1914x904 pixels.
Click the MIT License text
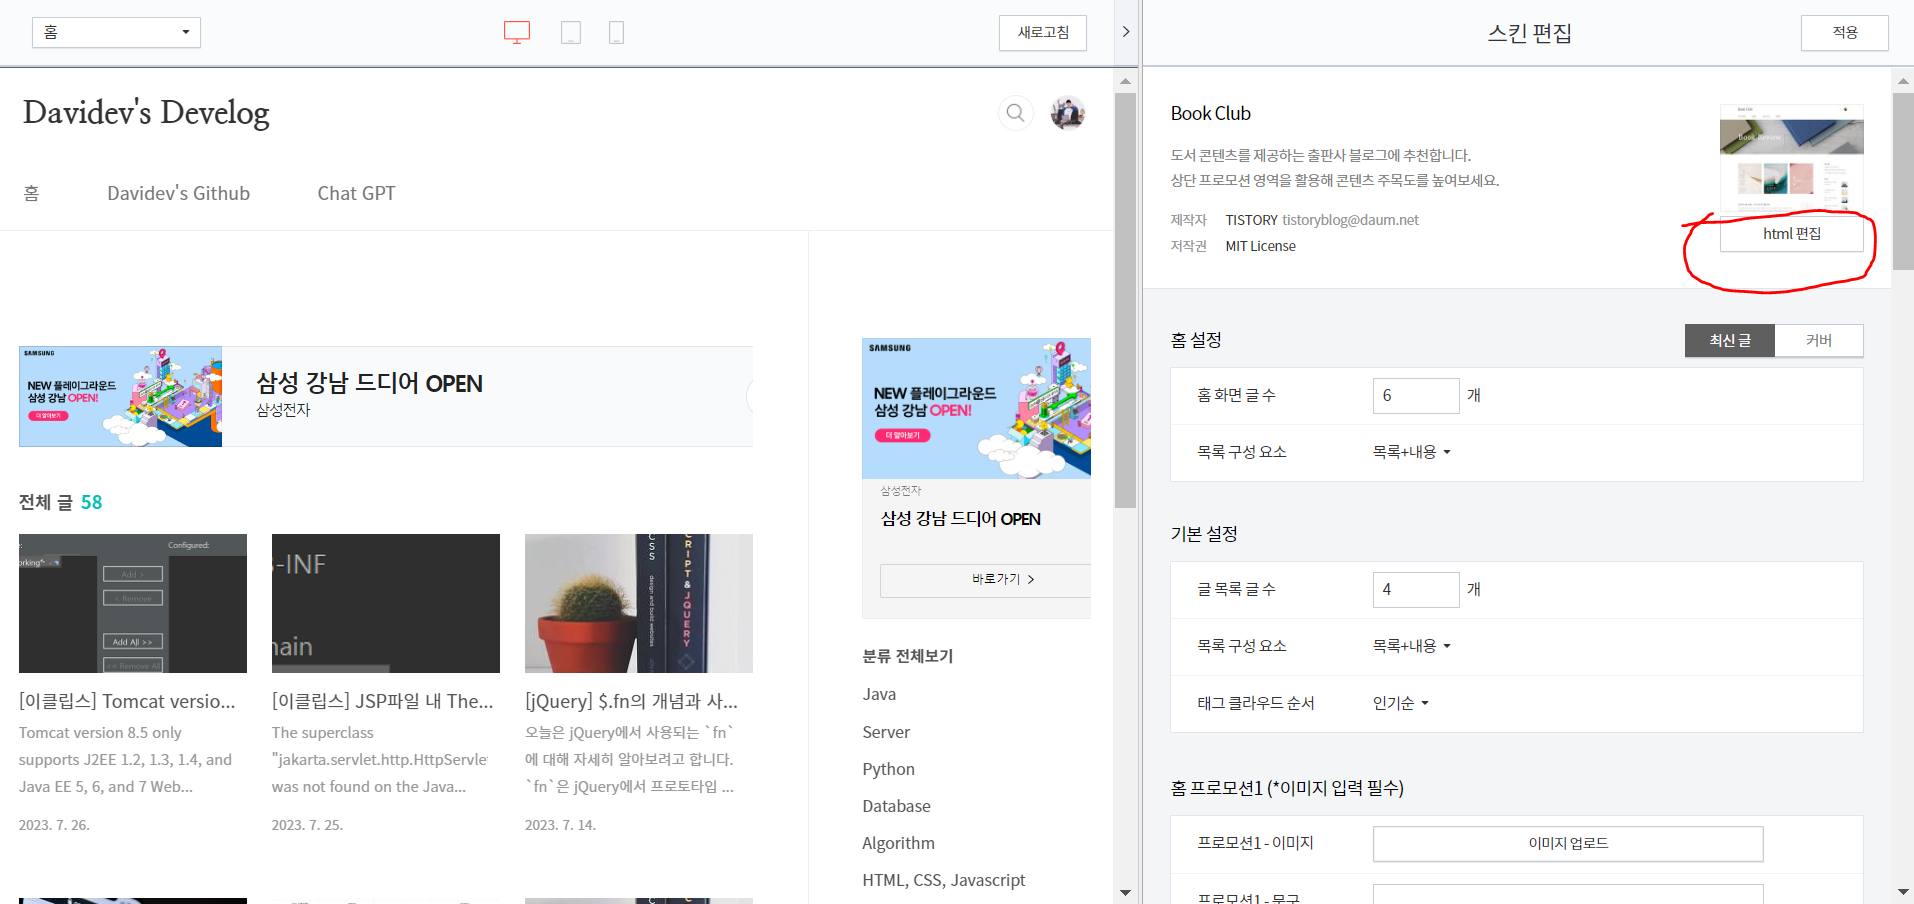click(x=1260, y=246)
